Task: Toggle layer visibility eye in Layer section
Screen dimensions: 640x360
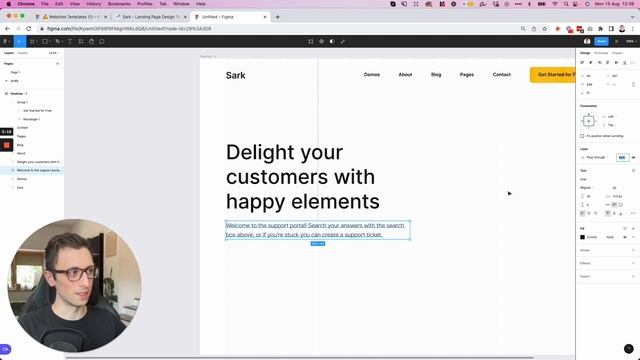Action: (x=633, y=158)
